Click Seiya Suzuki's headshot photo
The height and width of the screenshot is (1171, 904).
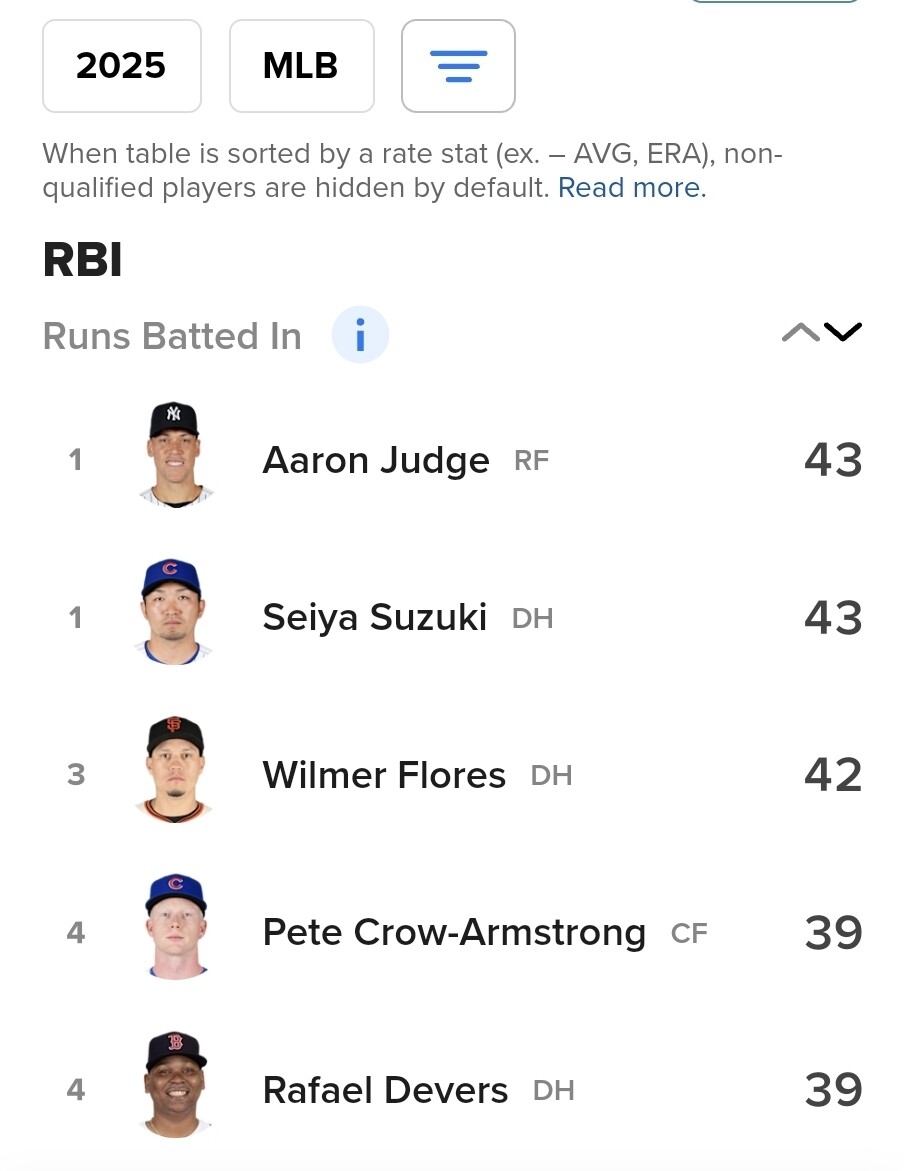pyautogui.click(x=174, y=612)
